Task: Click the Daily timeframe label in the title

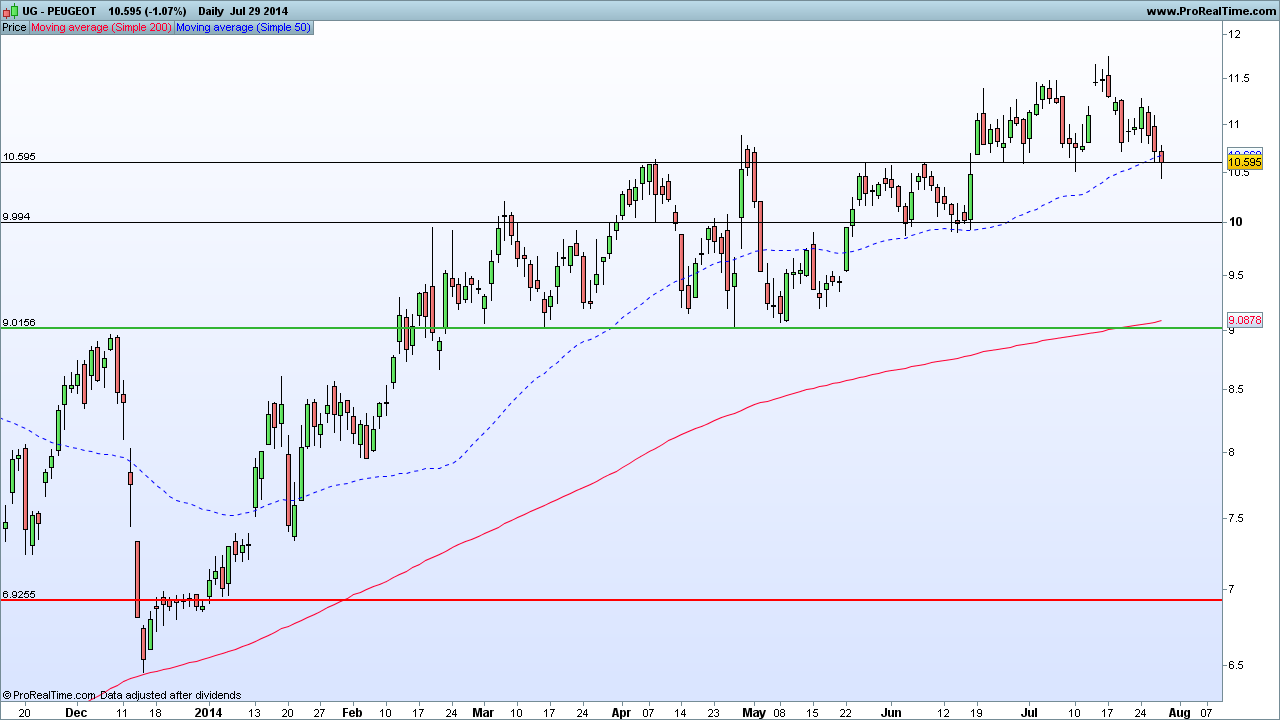Action: (x=211, y=10)
